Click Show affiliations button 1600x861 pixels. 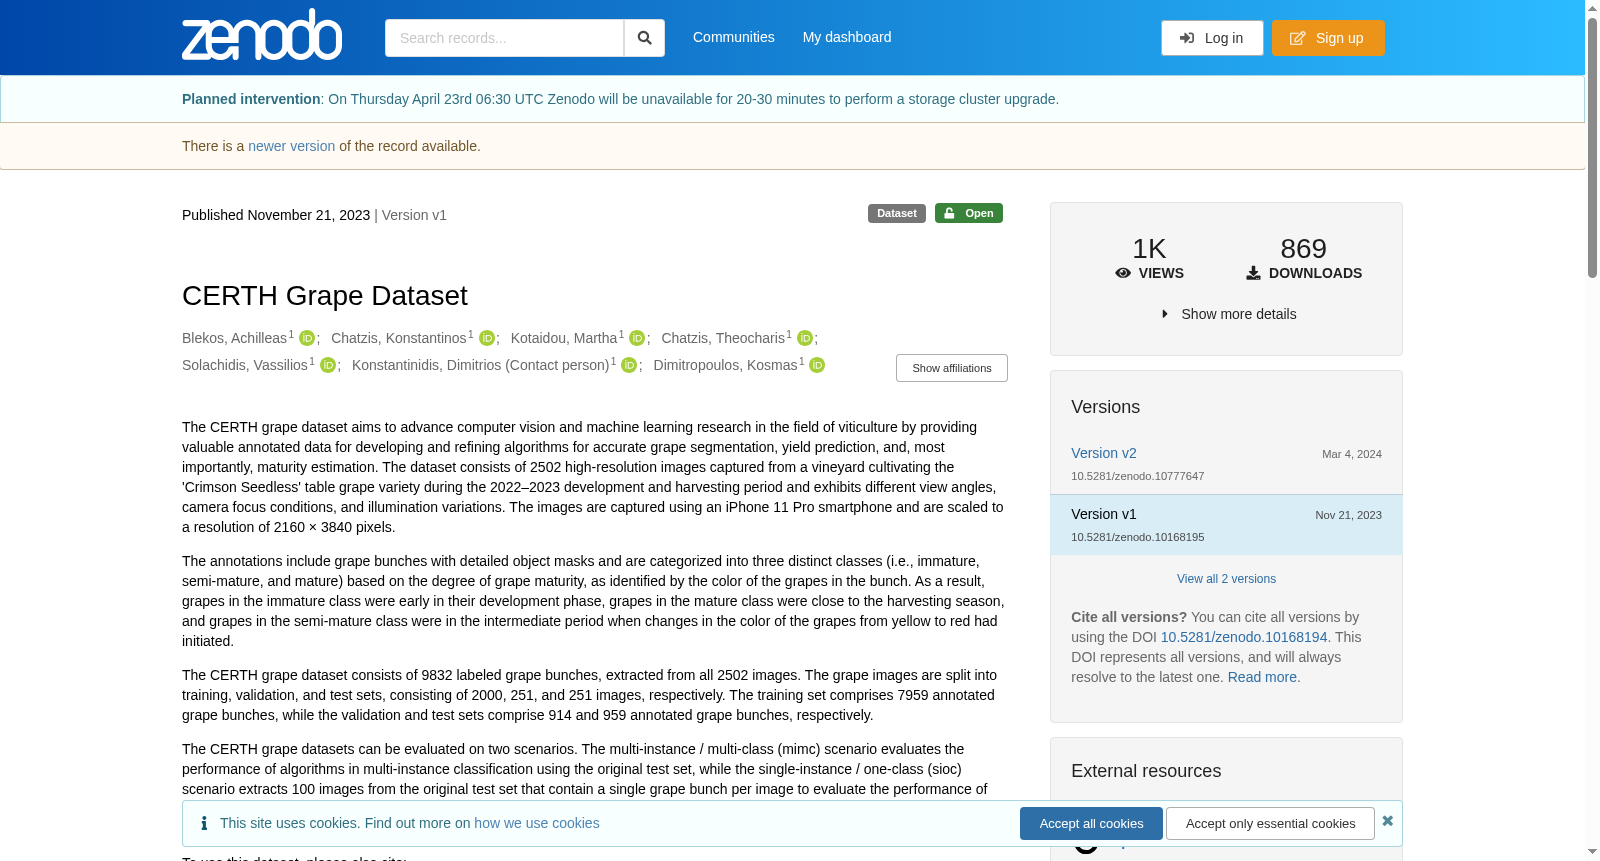(x=952, y=368)
